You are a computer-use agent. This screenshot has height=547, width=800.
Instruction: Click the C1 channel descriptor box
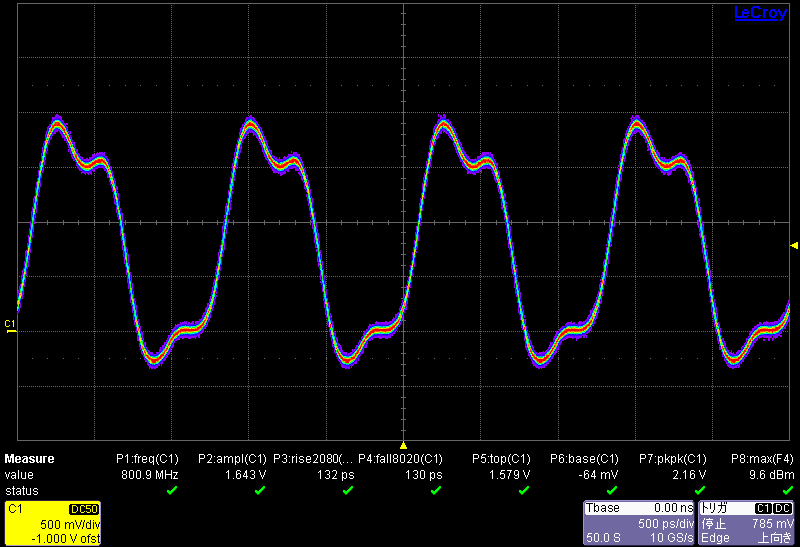(58, 523)
